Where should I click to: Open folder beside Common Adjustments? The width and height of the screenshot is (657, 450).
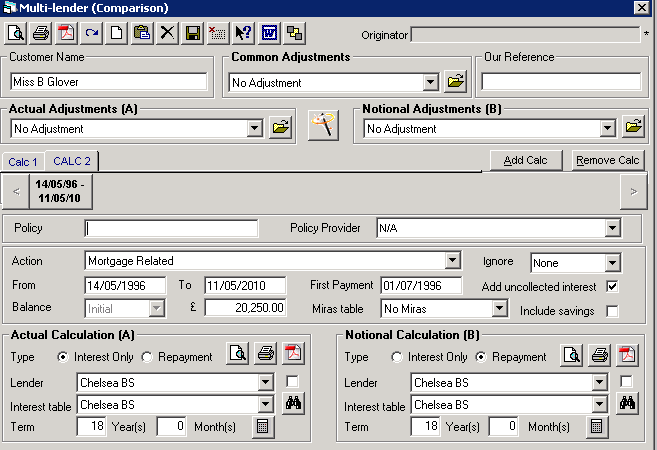455,81
